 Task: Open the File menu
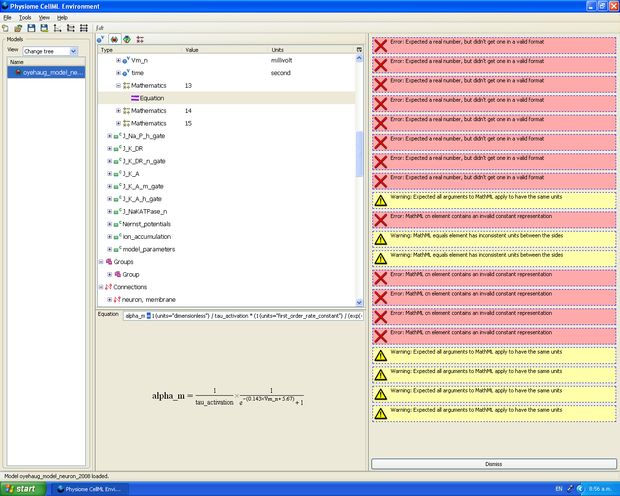[8, 18]
